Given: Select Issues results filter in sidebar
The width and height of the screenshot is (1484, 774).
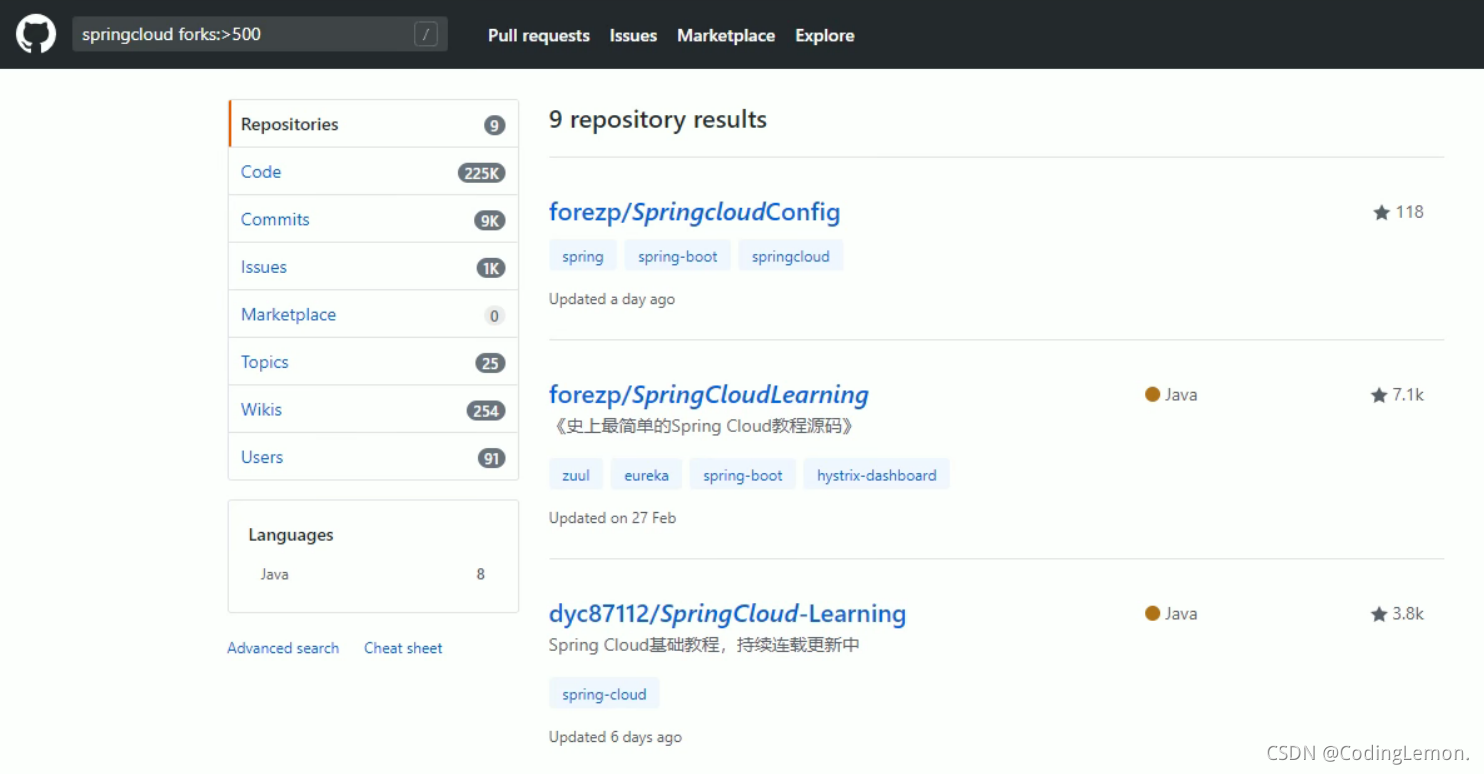Looking at the screenshot, I should coord(373,267).
